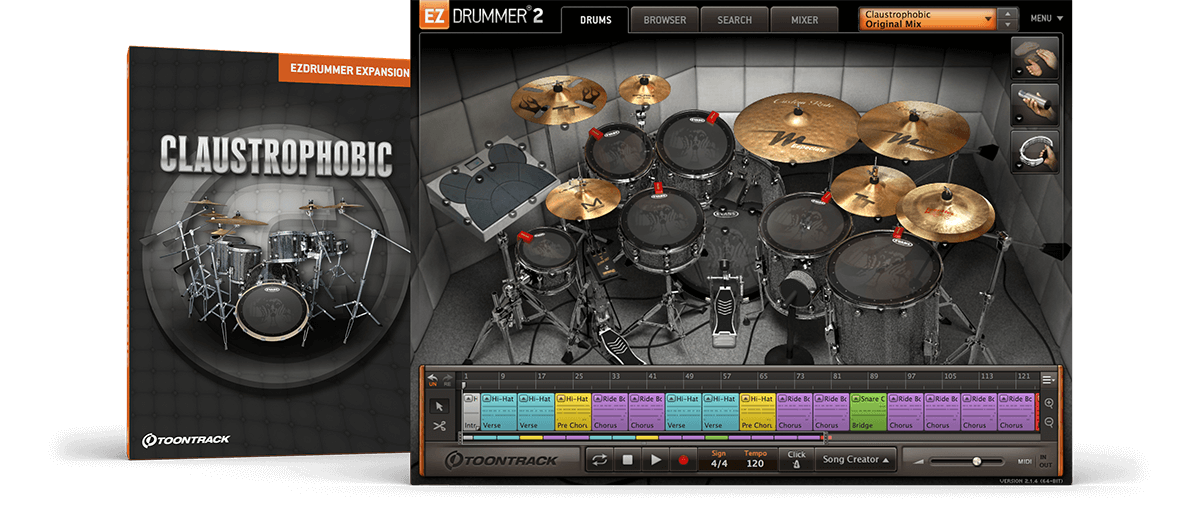Select the scissors cut tool
Image resolution: width=1200 pixels, height=517 pixels.
point(438,425)
